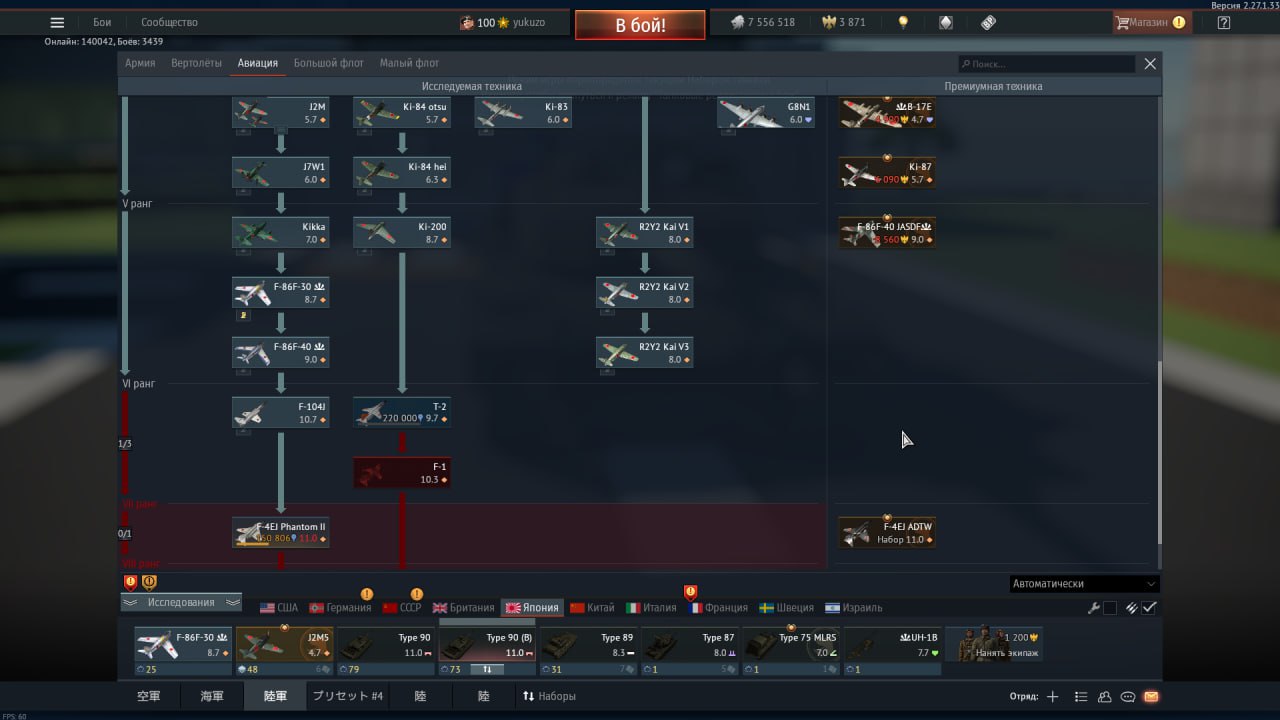Collapse the Исследования panel

click(181, 602)
